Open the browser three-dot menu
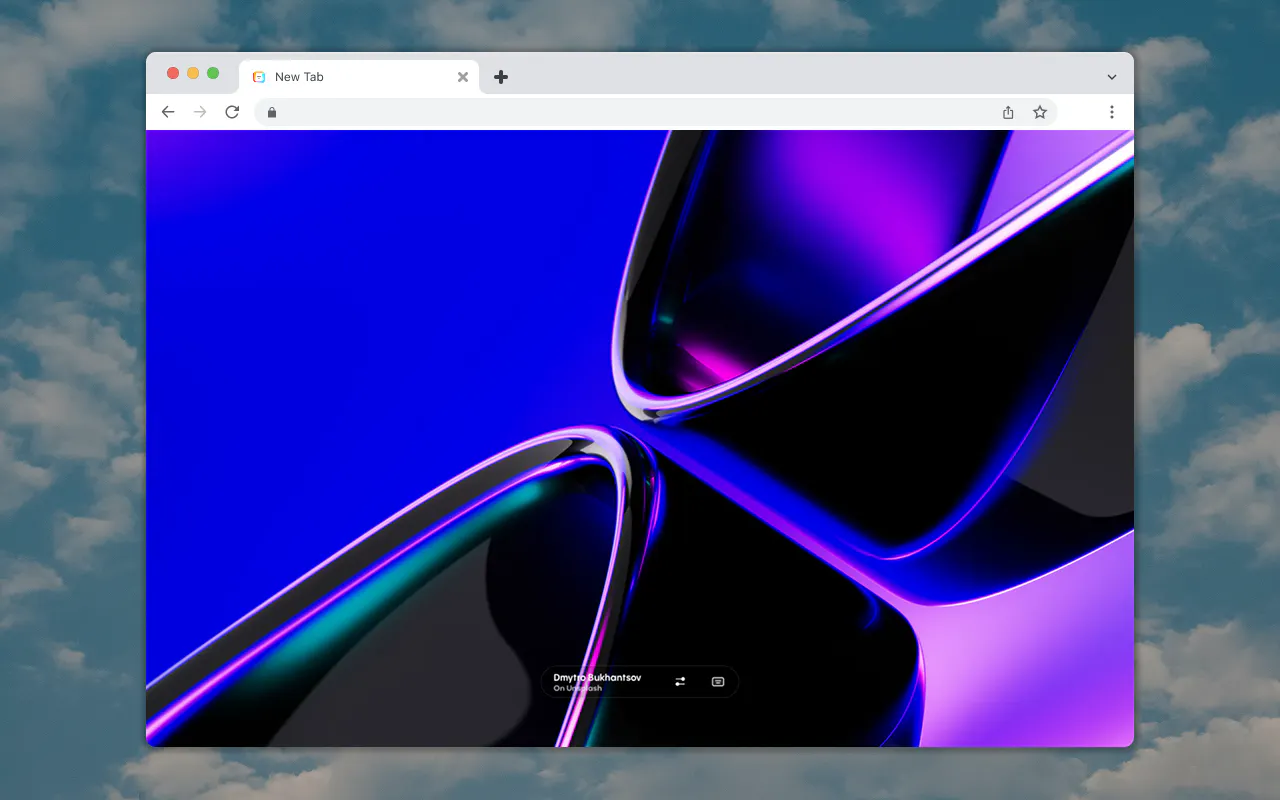Image resolution: width=1280 pixels, height=800 pixels. pyautogui.click(x=1111, y=112)
